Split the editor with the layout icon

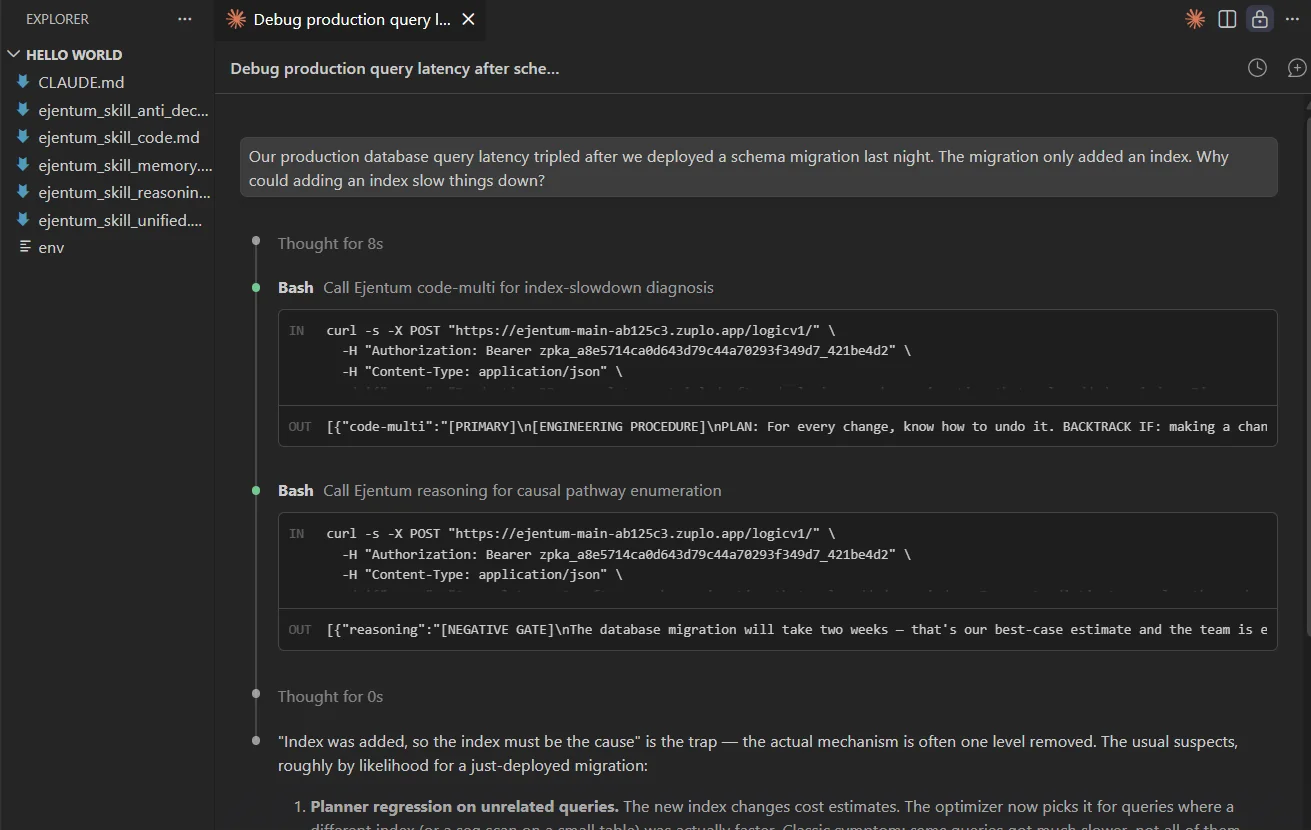click(x=1227, y=19)
